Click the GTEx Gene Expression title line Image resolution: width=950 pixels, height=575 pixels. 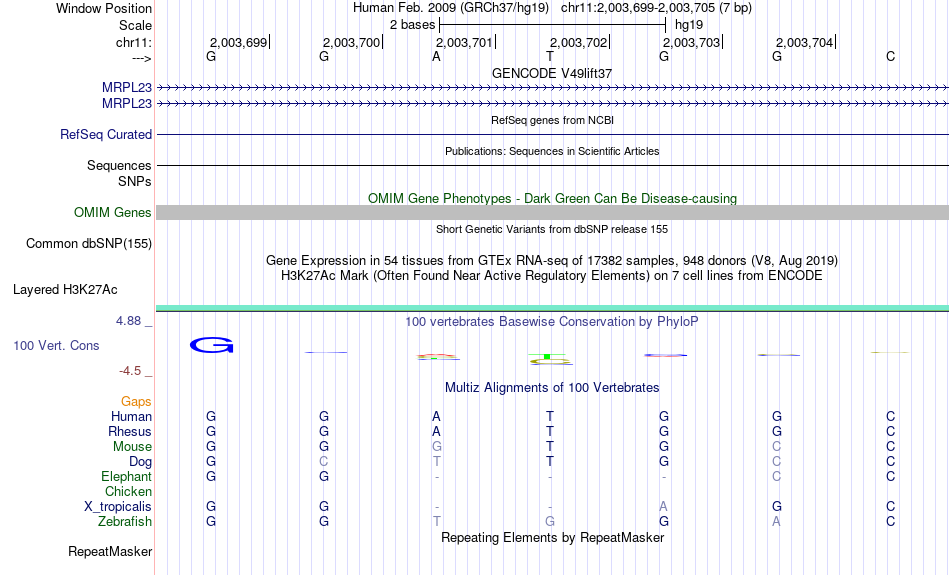tap(552, 261)
